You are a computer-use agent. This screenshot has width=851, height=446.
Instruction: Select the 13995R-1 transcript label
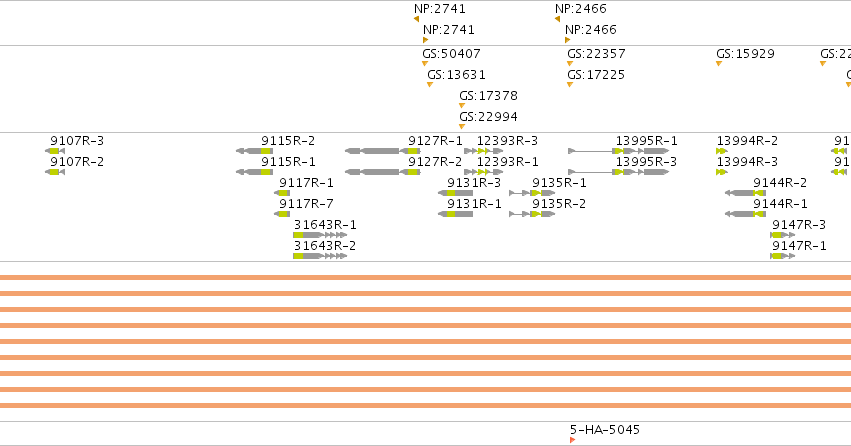(646, 141)
